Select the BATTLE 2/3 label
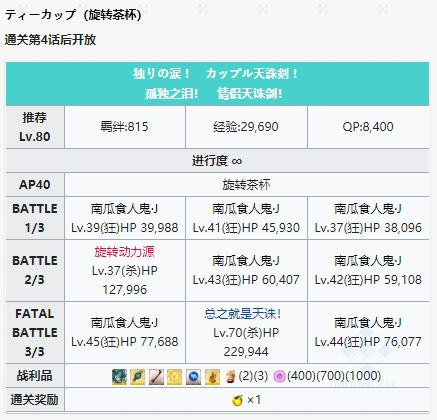 (x=35, y=270)
